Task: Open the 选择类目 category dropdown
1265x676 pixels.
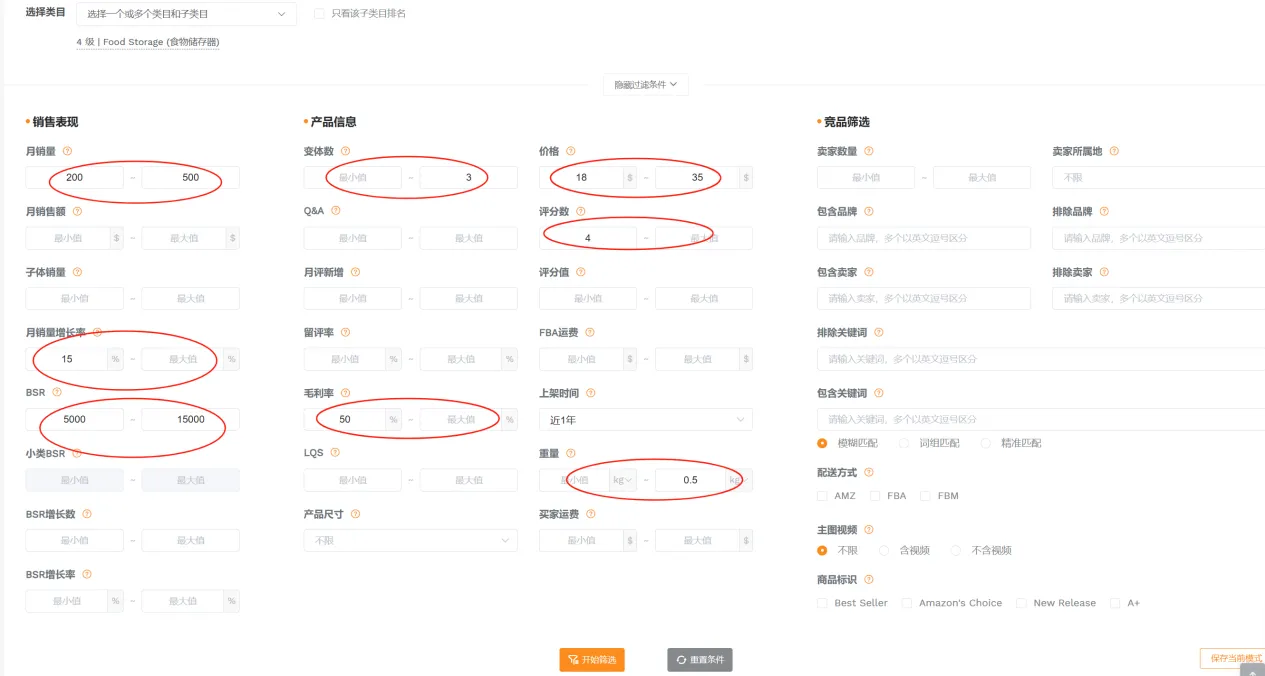Action: coord(186,14)
